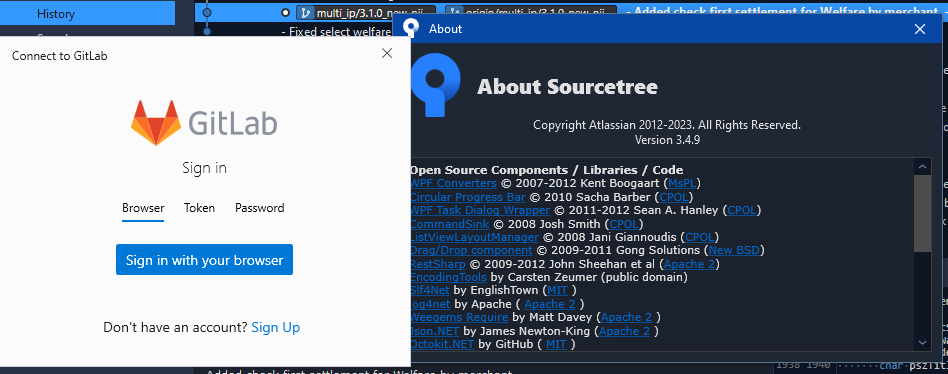Open the Weegems Require link
The height and width of the screenshot is (374, 948).
pyautogui.click(x=459, y=317)
